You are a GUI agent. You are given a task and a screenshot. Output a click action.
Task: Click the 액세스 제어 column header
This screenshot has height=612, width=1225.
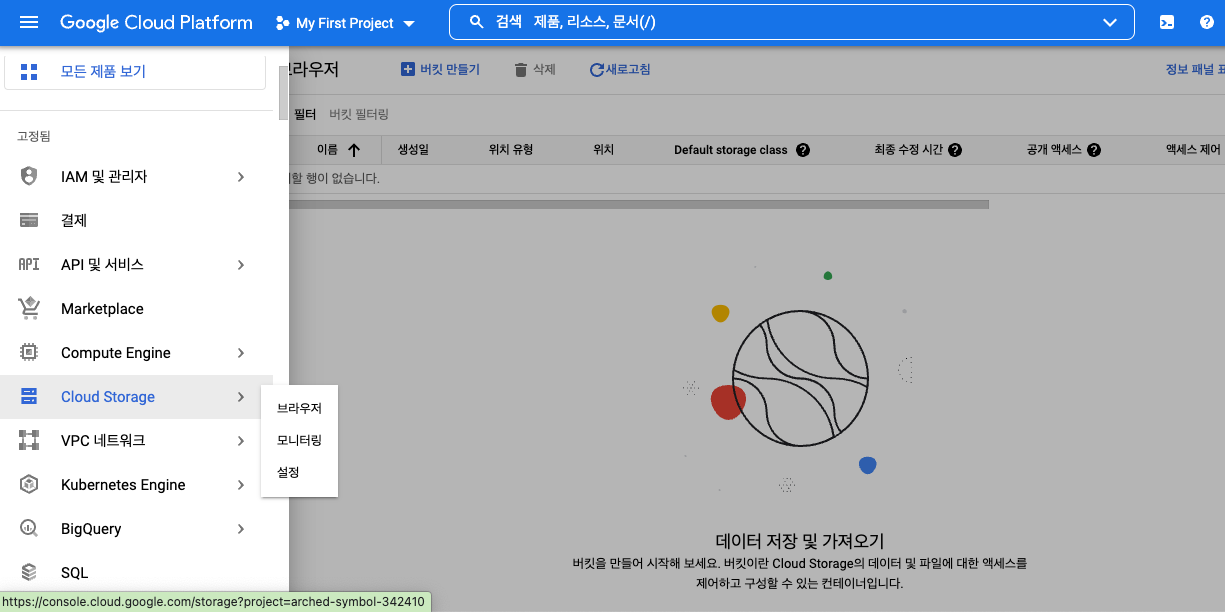click(1193, 150)
